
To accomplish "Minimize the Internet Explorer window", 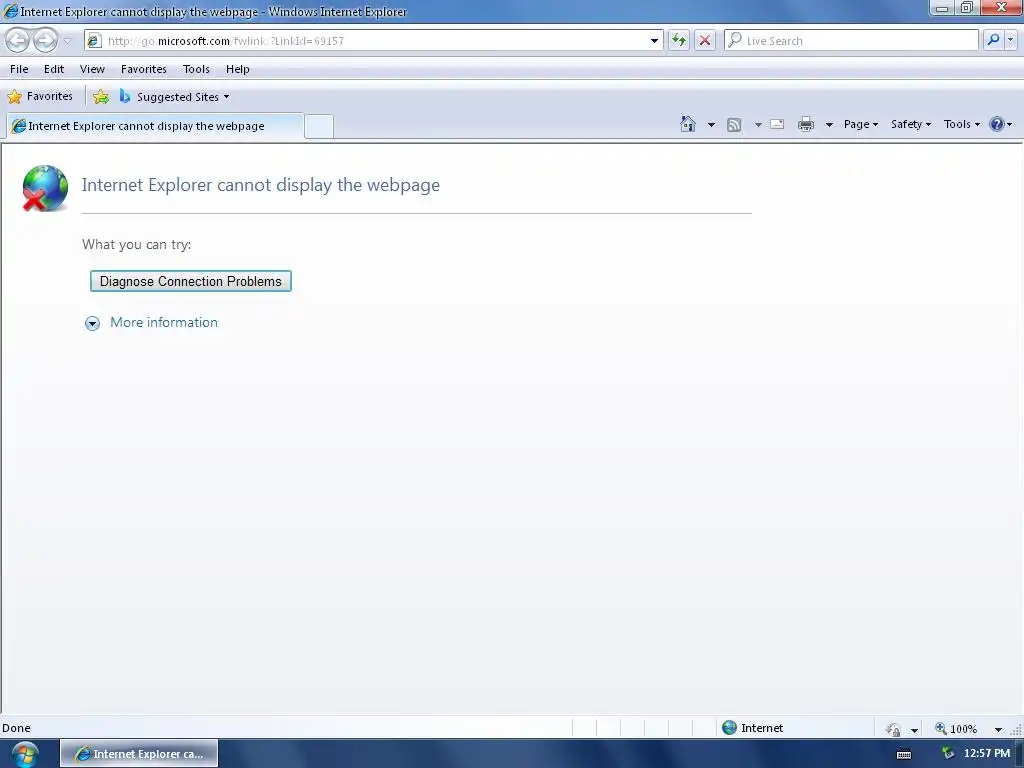I will point(942,8).
